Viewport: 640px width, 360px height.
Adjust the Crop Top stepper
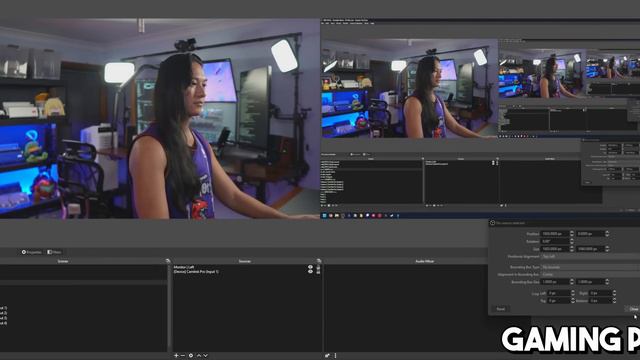tap(573, 300)
